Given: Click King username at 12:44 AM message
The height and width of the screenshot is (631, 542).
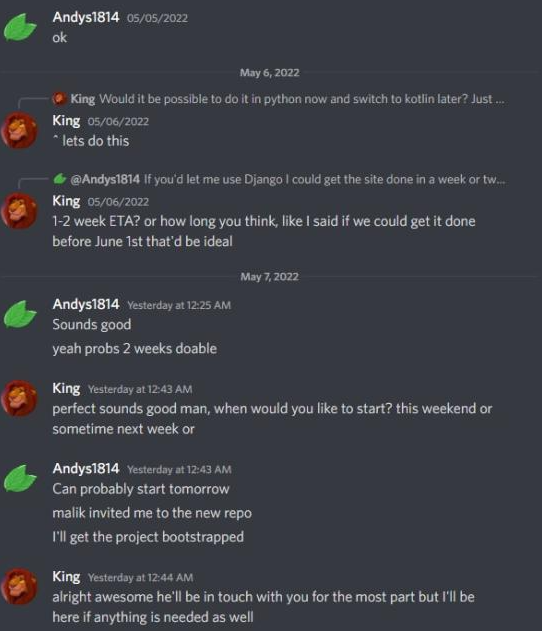Looking at the screenshot, I should pos(66,577).
